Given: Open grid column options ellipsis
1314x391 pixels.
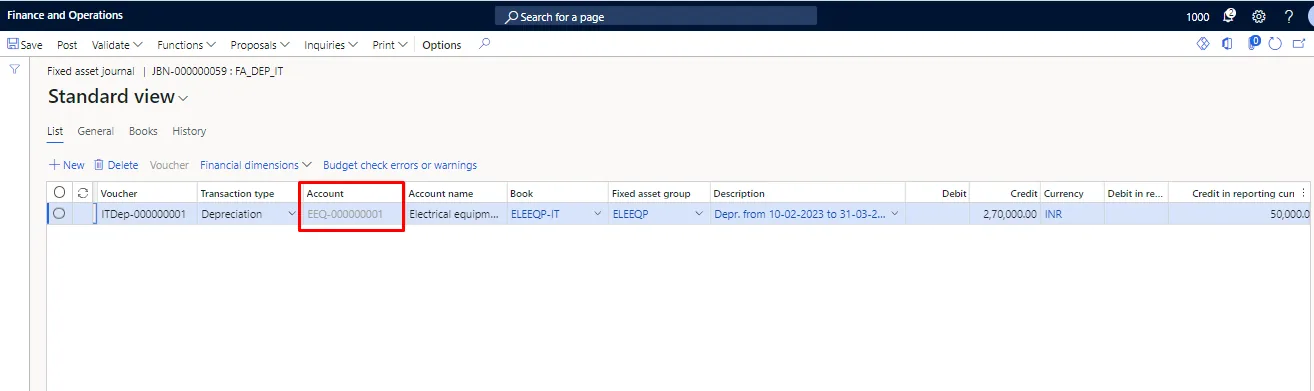Looking at the screenshot, I should click(1303, 193).
